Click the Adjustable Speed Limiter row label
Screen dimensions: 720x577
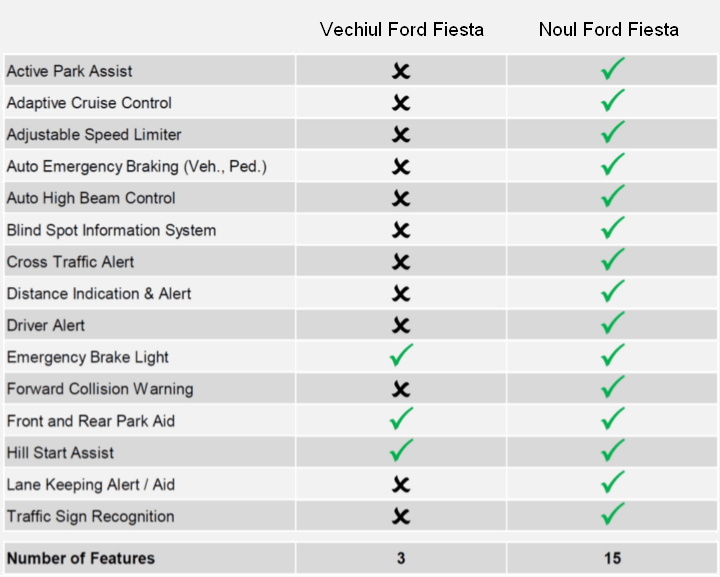click(94, 135)
